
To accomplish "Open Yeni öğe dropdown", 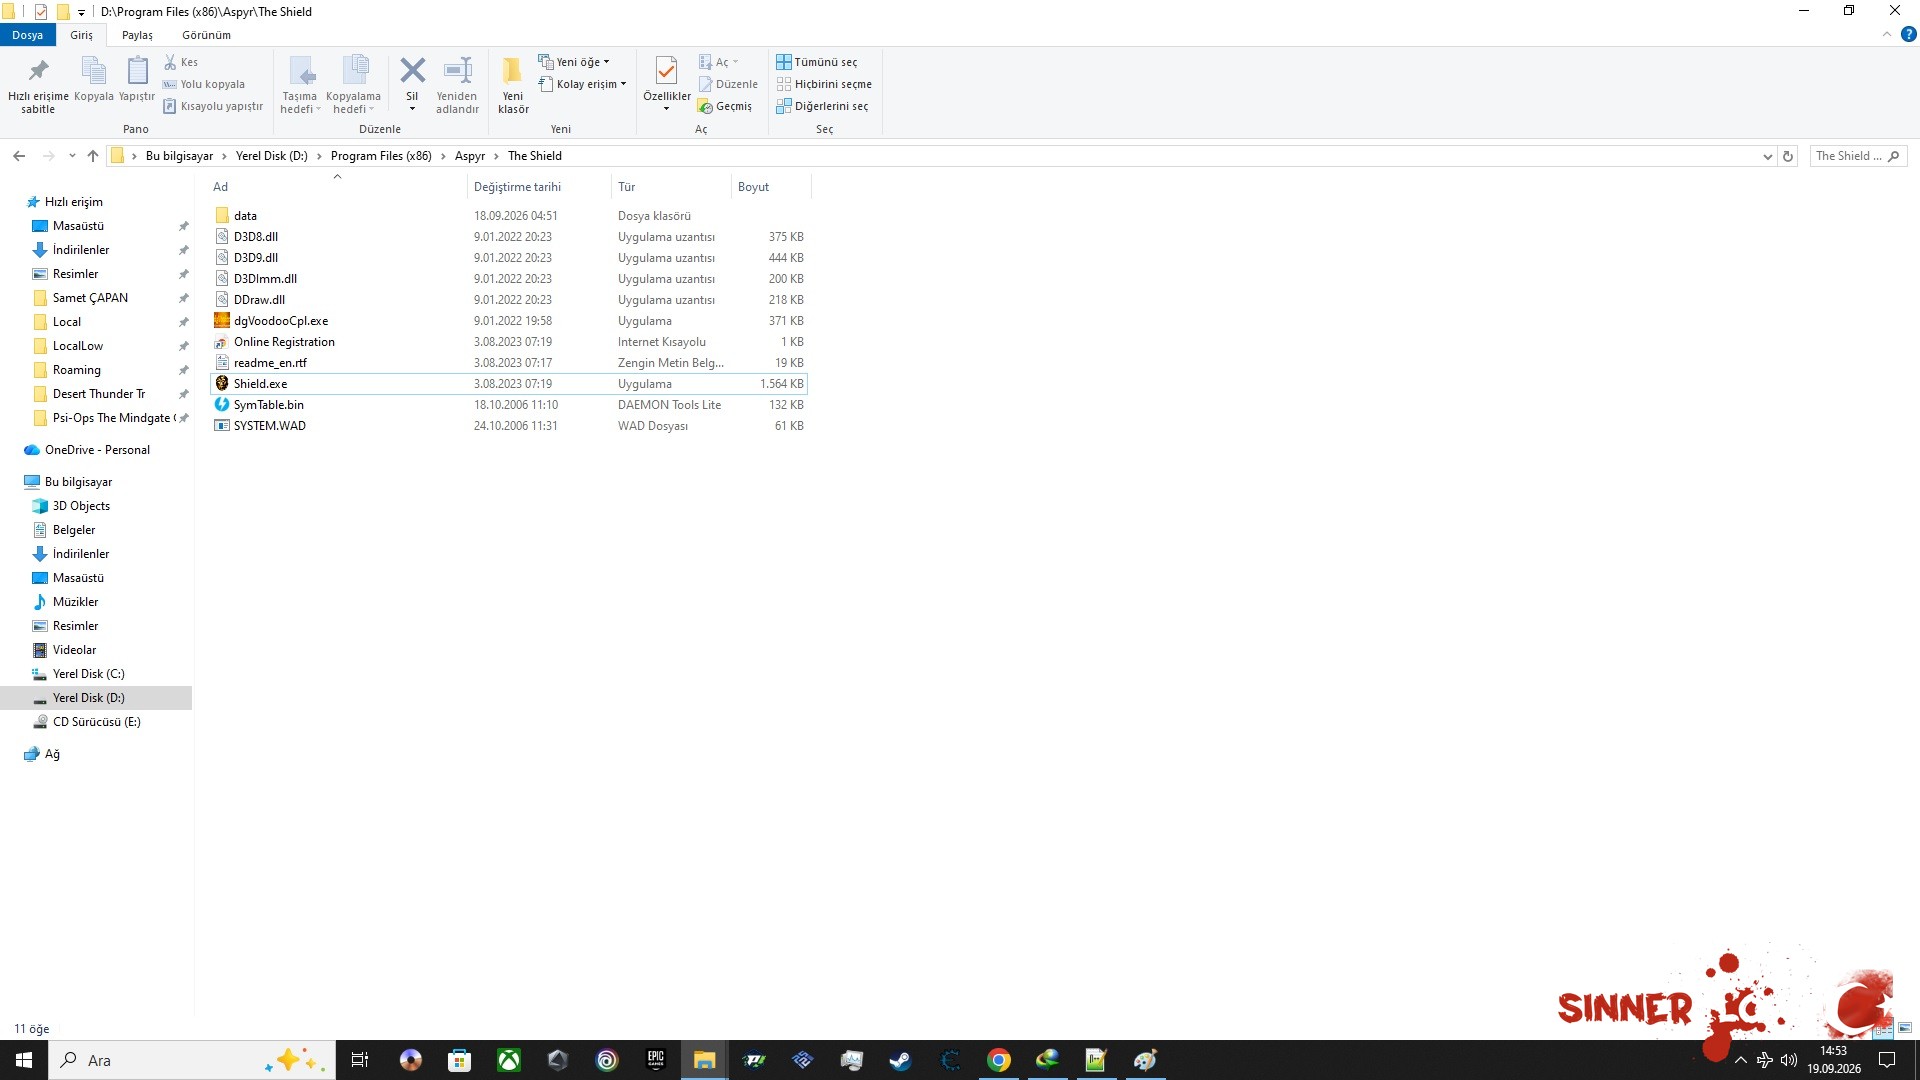I will (x=574, y=62).
